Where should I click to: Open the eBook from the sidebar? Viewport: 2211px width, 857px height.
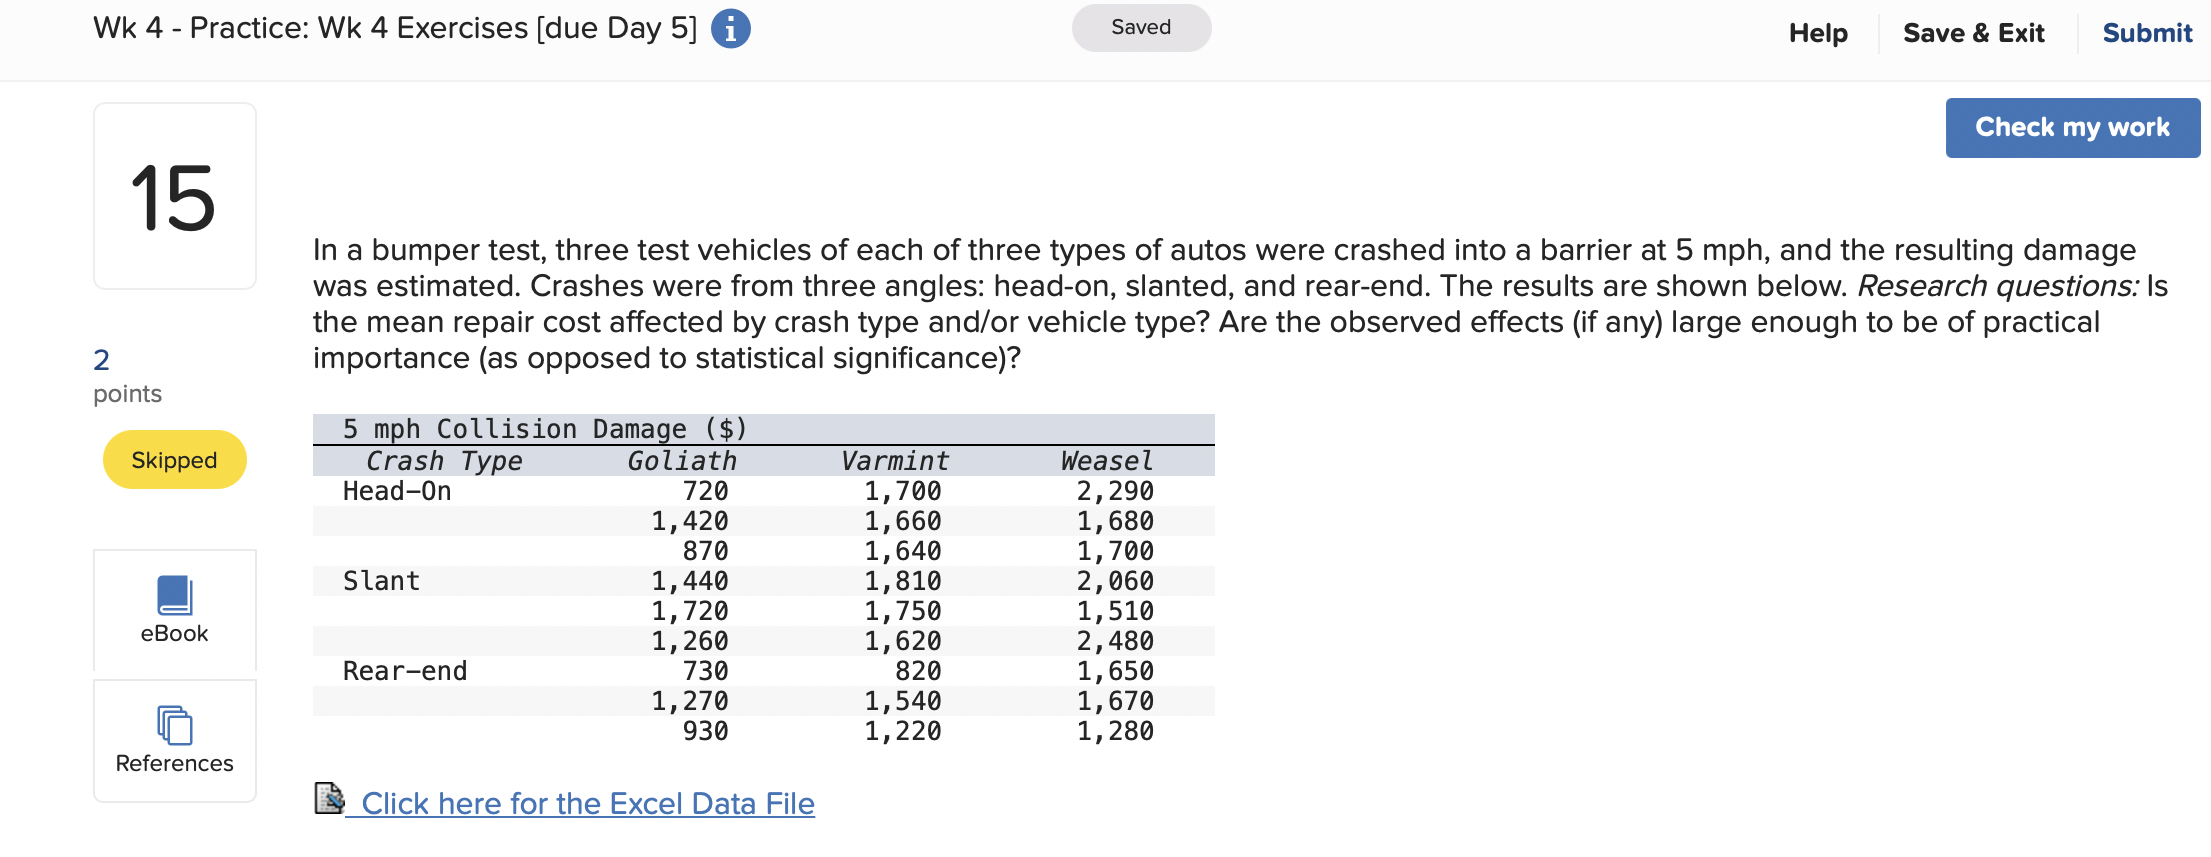click(174, 610)
